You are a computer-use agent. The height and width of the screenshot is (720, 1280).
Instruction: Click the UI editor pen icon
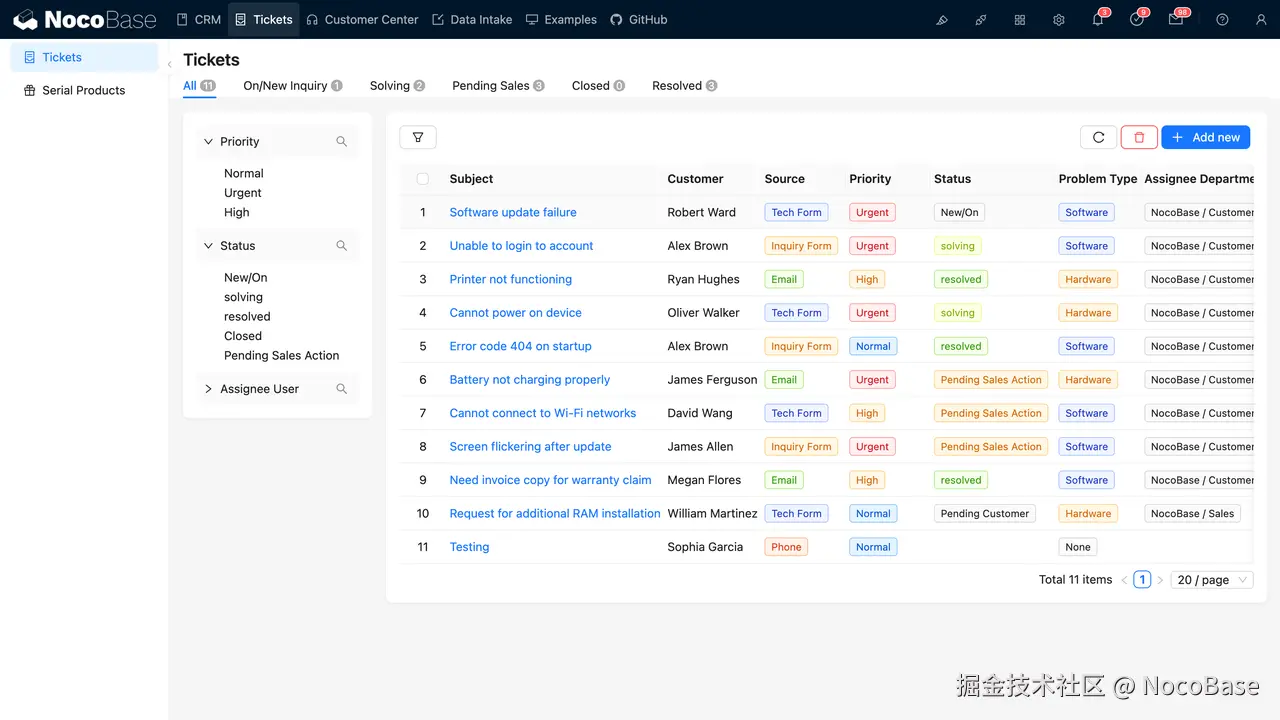[x=942, y=19]
